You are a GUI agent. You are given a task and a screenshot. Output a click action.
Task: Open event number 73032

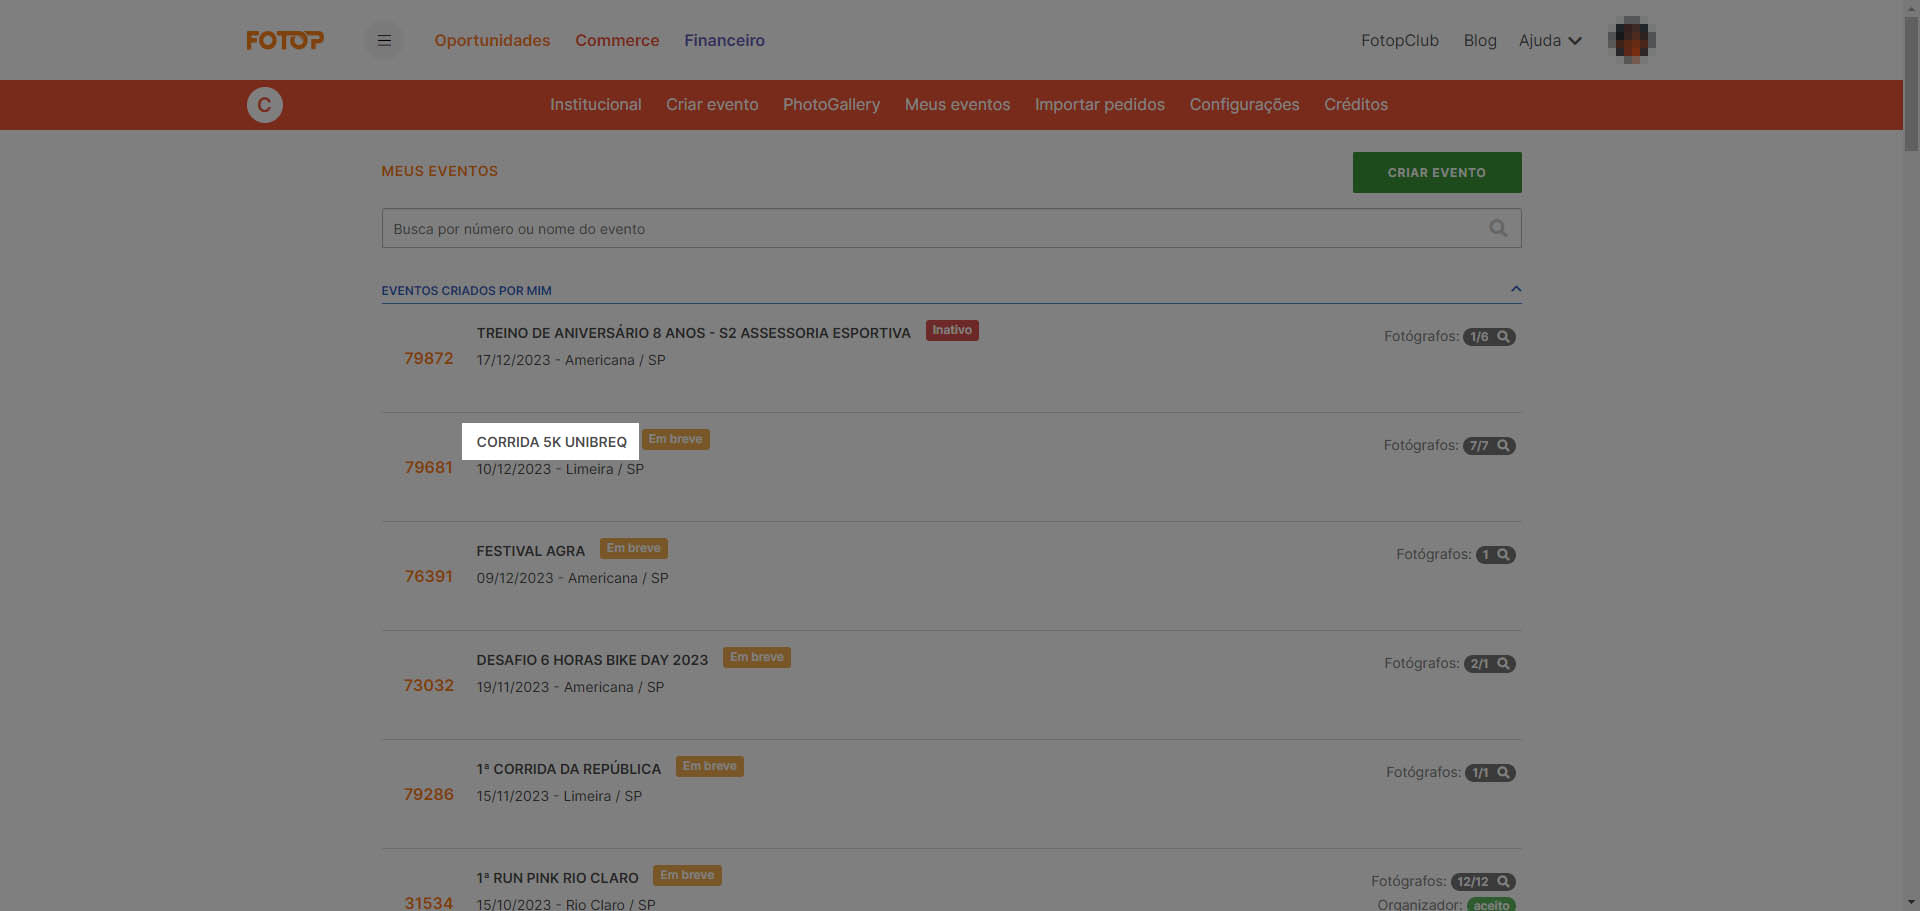pyautogui.click(x=428, y=686)
